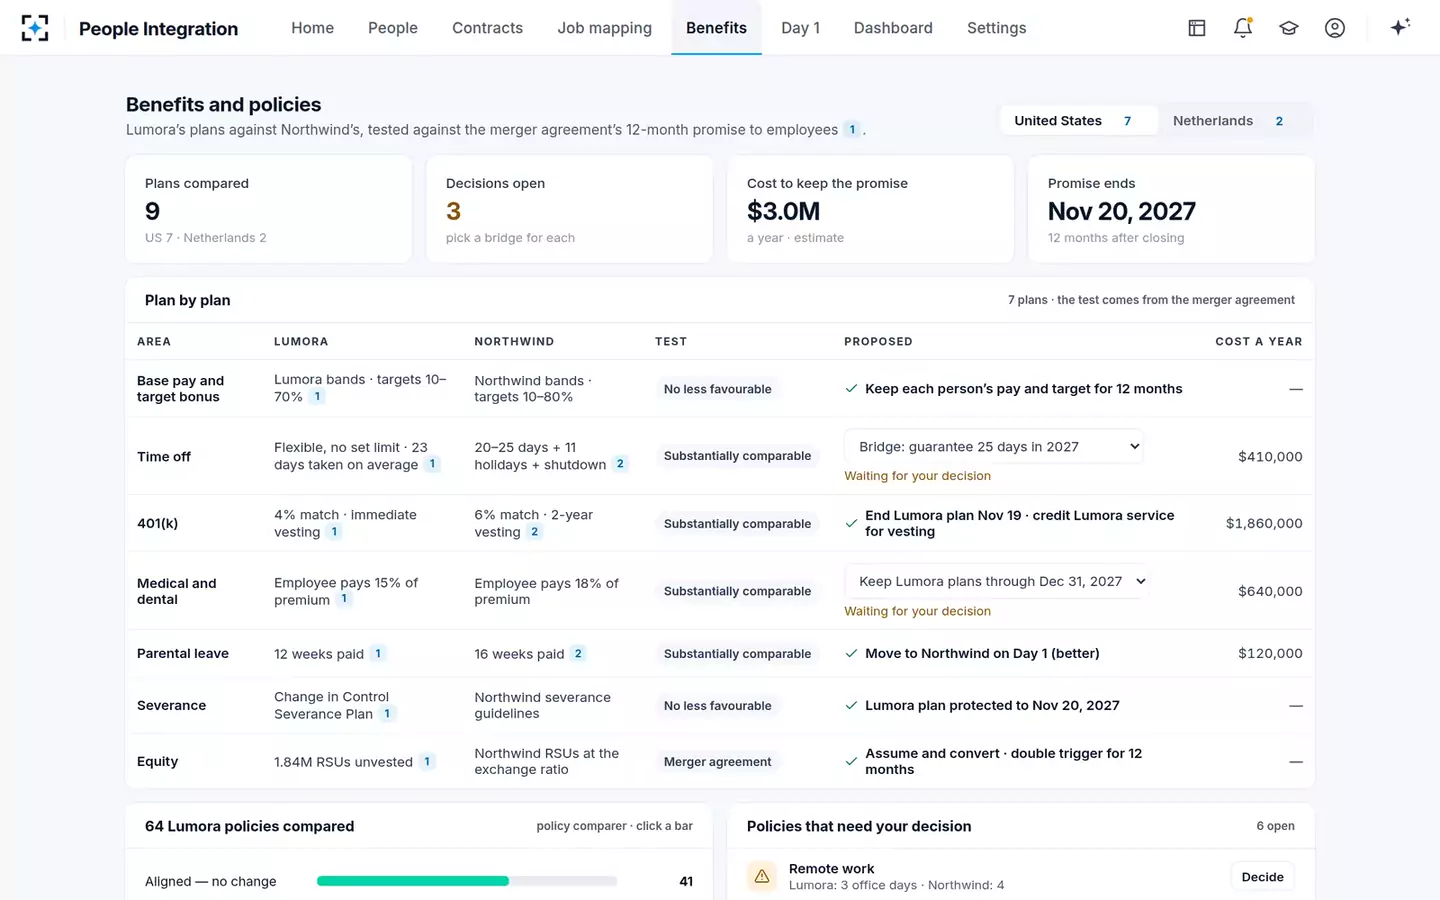Open the Keep Lumora plans through Dec 31 dropdown
1440x900 pixels.
tap(996, 581)
